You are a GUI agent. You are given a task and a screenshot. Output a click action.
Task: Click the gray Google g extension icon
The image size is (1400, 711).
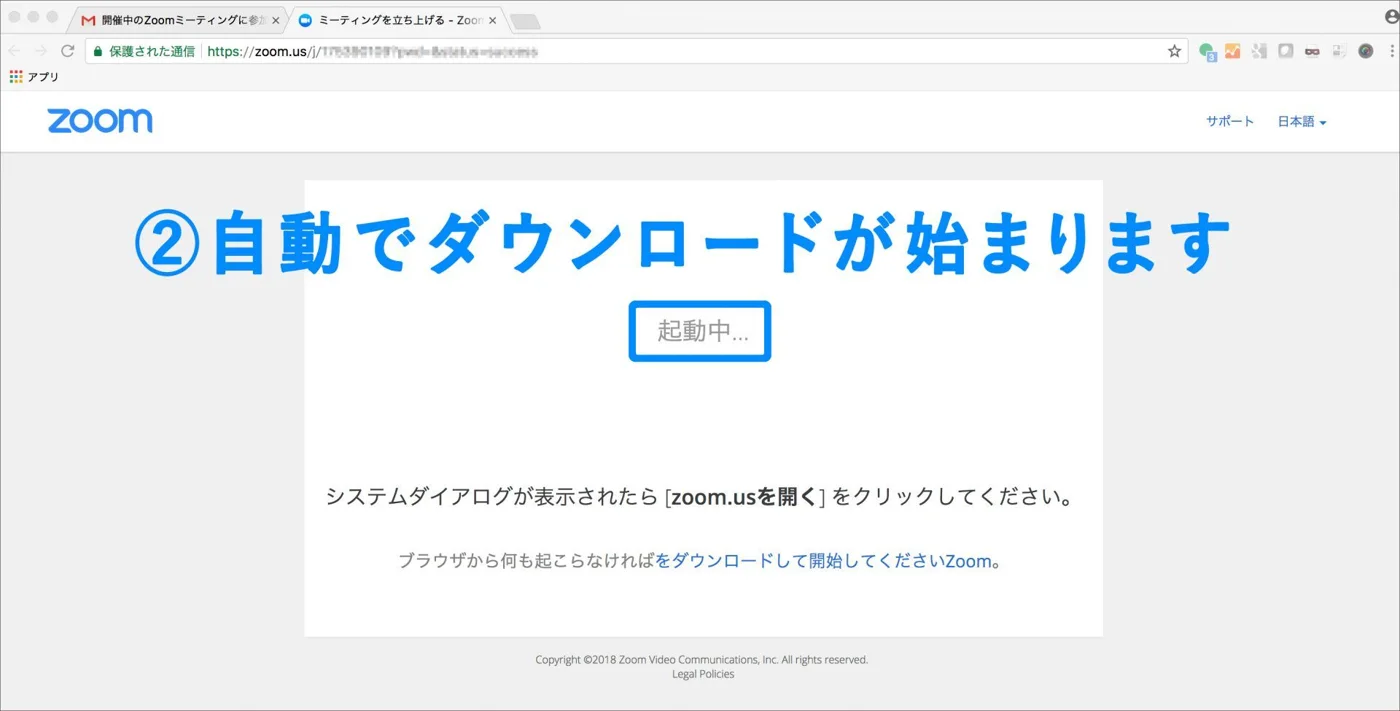coord(1260,51)
